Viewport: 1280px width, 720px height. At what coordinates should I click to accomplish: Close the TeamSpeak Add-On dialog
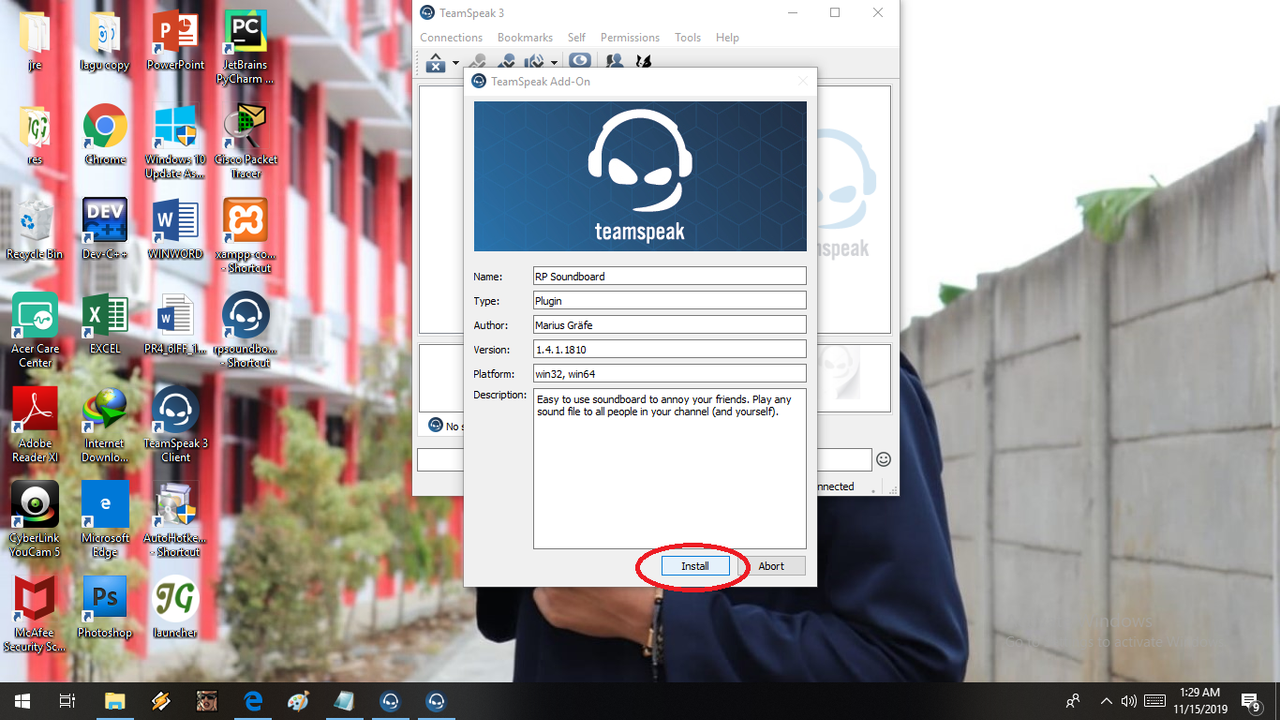click(x=802, y=81)
